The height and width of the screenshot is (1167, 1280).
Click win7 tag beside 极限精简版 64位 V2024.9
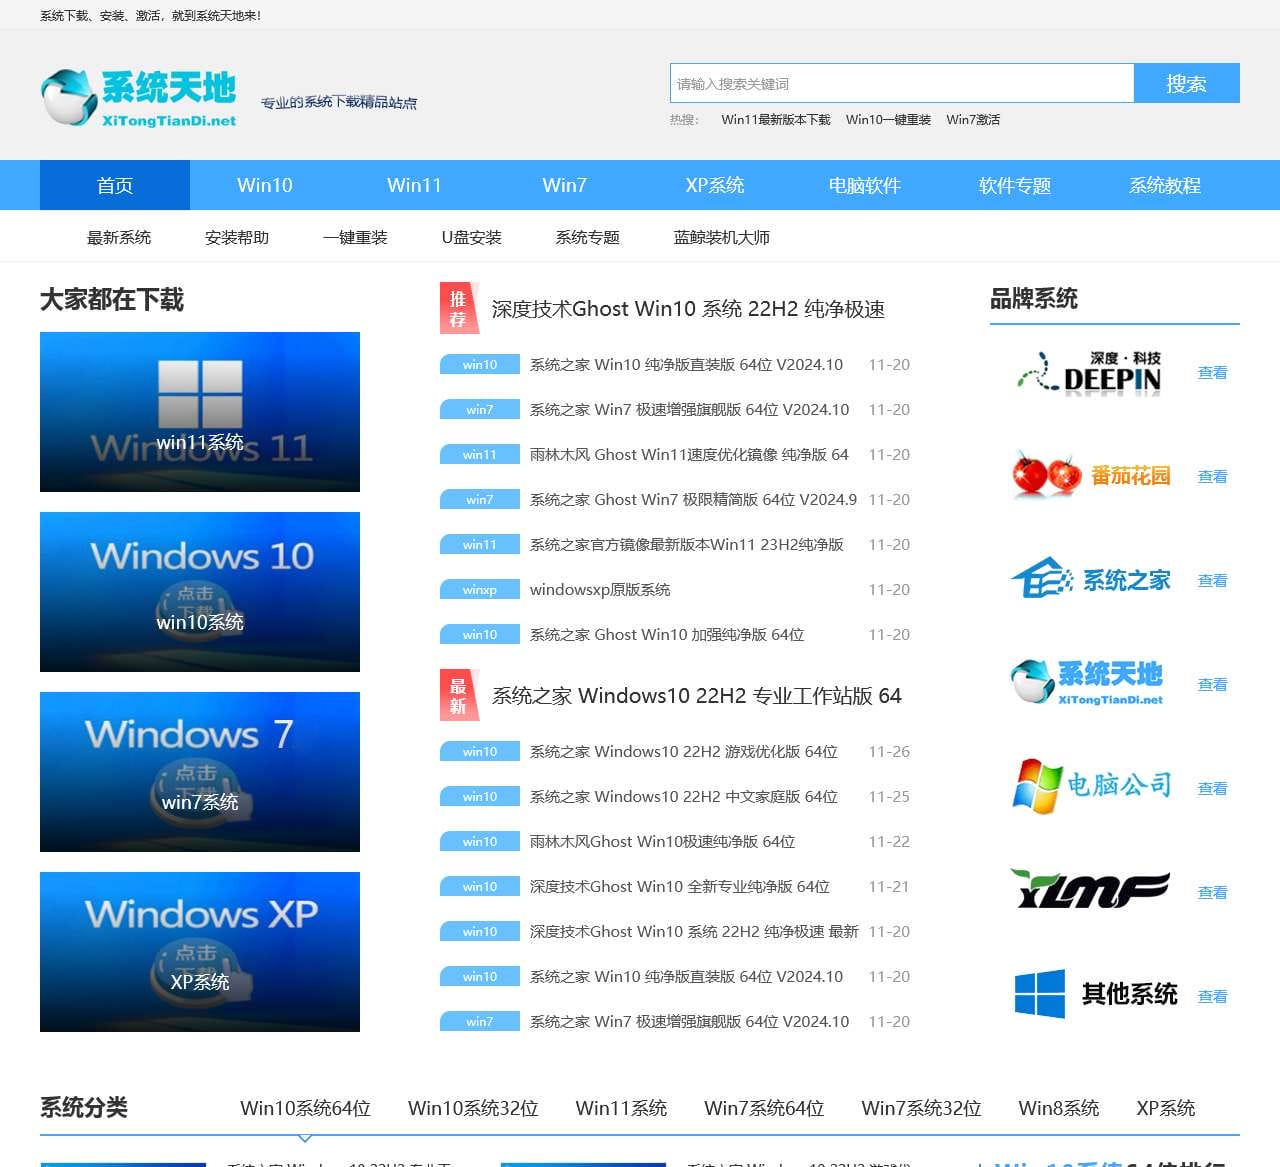click(480, 500)
